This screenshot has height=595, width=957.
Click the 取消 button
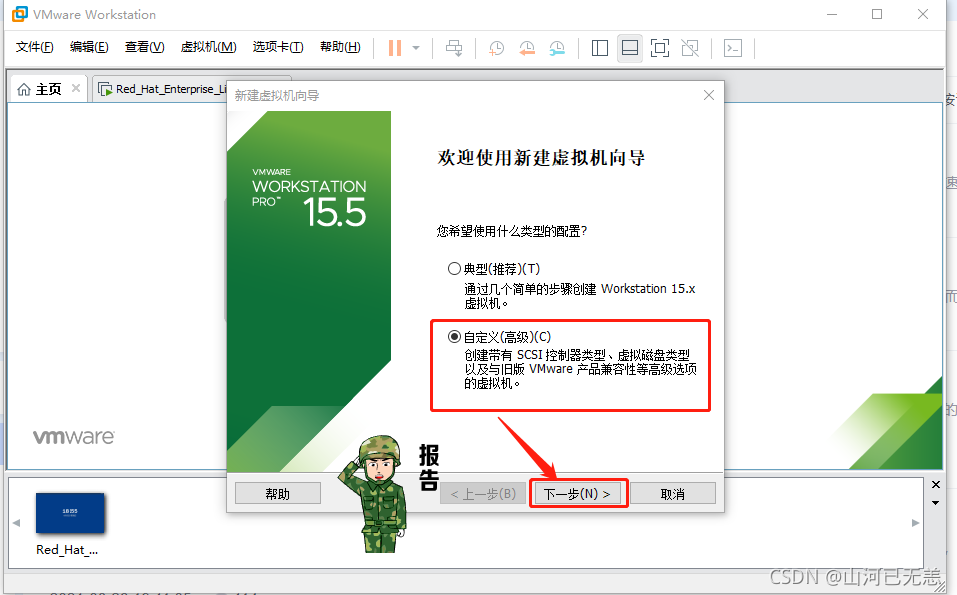[x=673, y=494]
